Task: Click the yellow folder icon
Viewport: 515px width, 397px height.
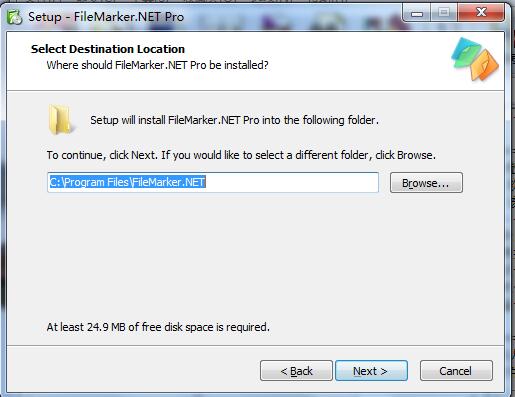Action: [60, 120]
